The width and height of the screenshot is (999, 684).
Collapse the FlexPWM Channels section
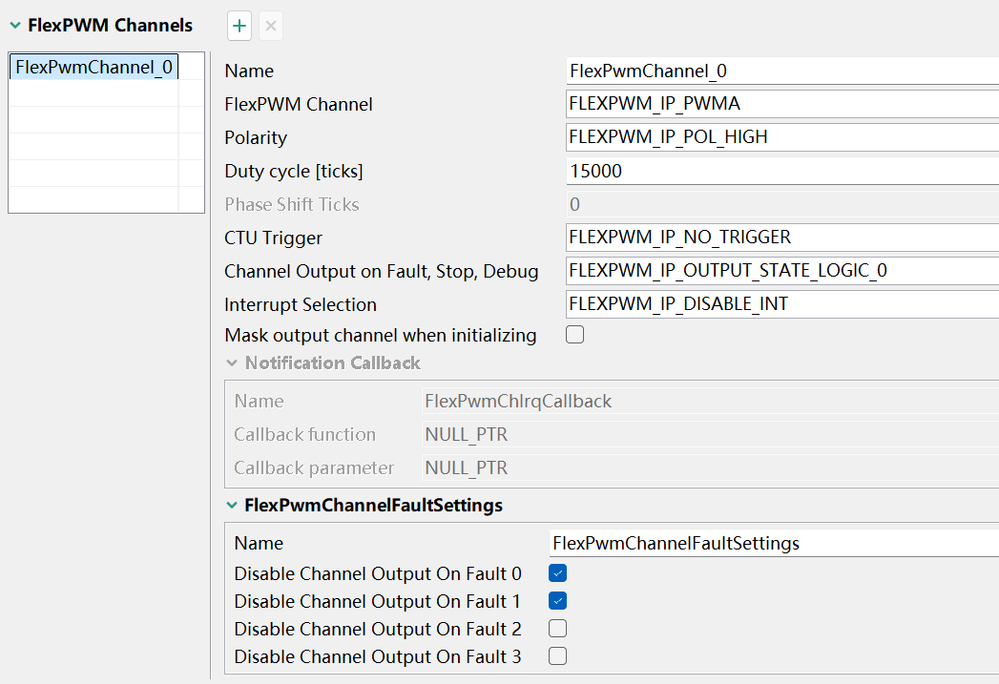(x=15, y=25)
